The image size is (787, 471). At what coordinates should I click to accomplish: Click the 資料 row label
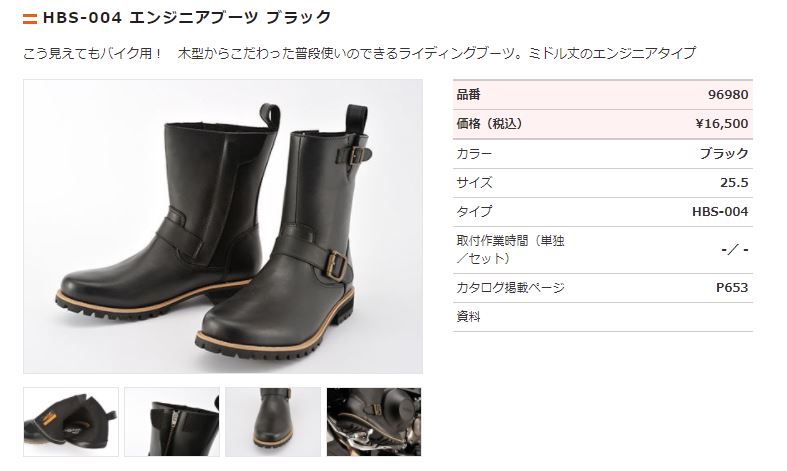[468, 317]
